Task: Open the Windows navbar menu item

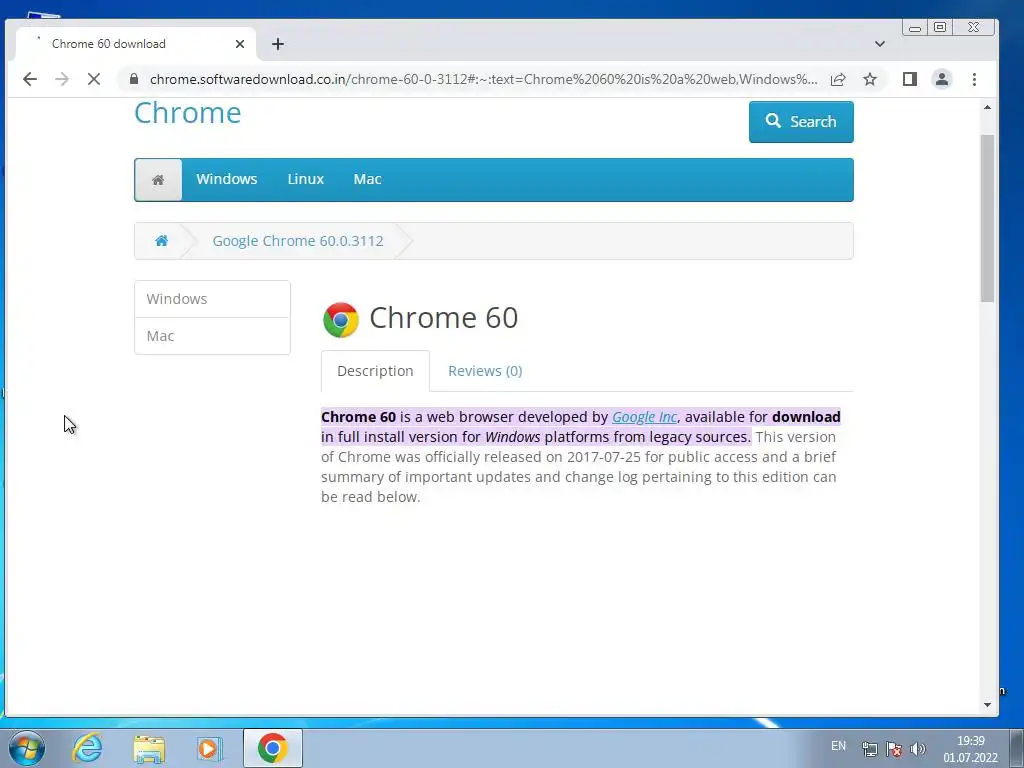Action: (227, 179)
